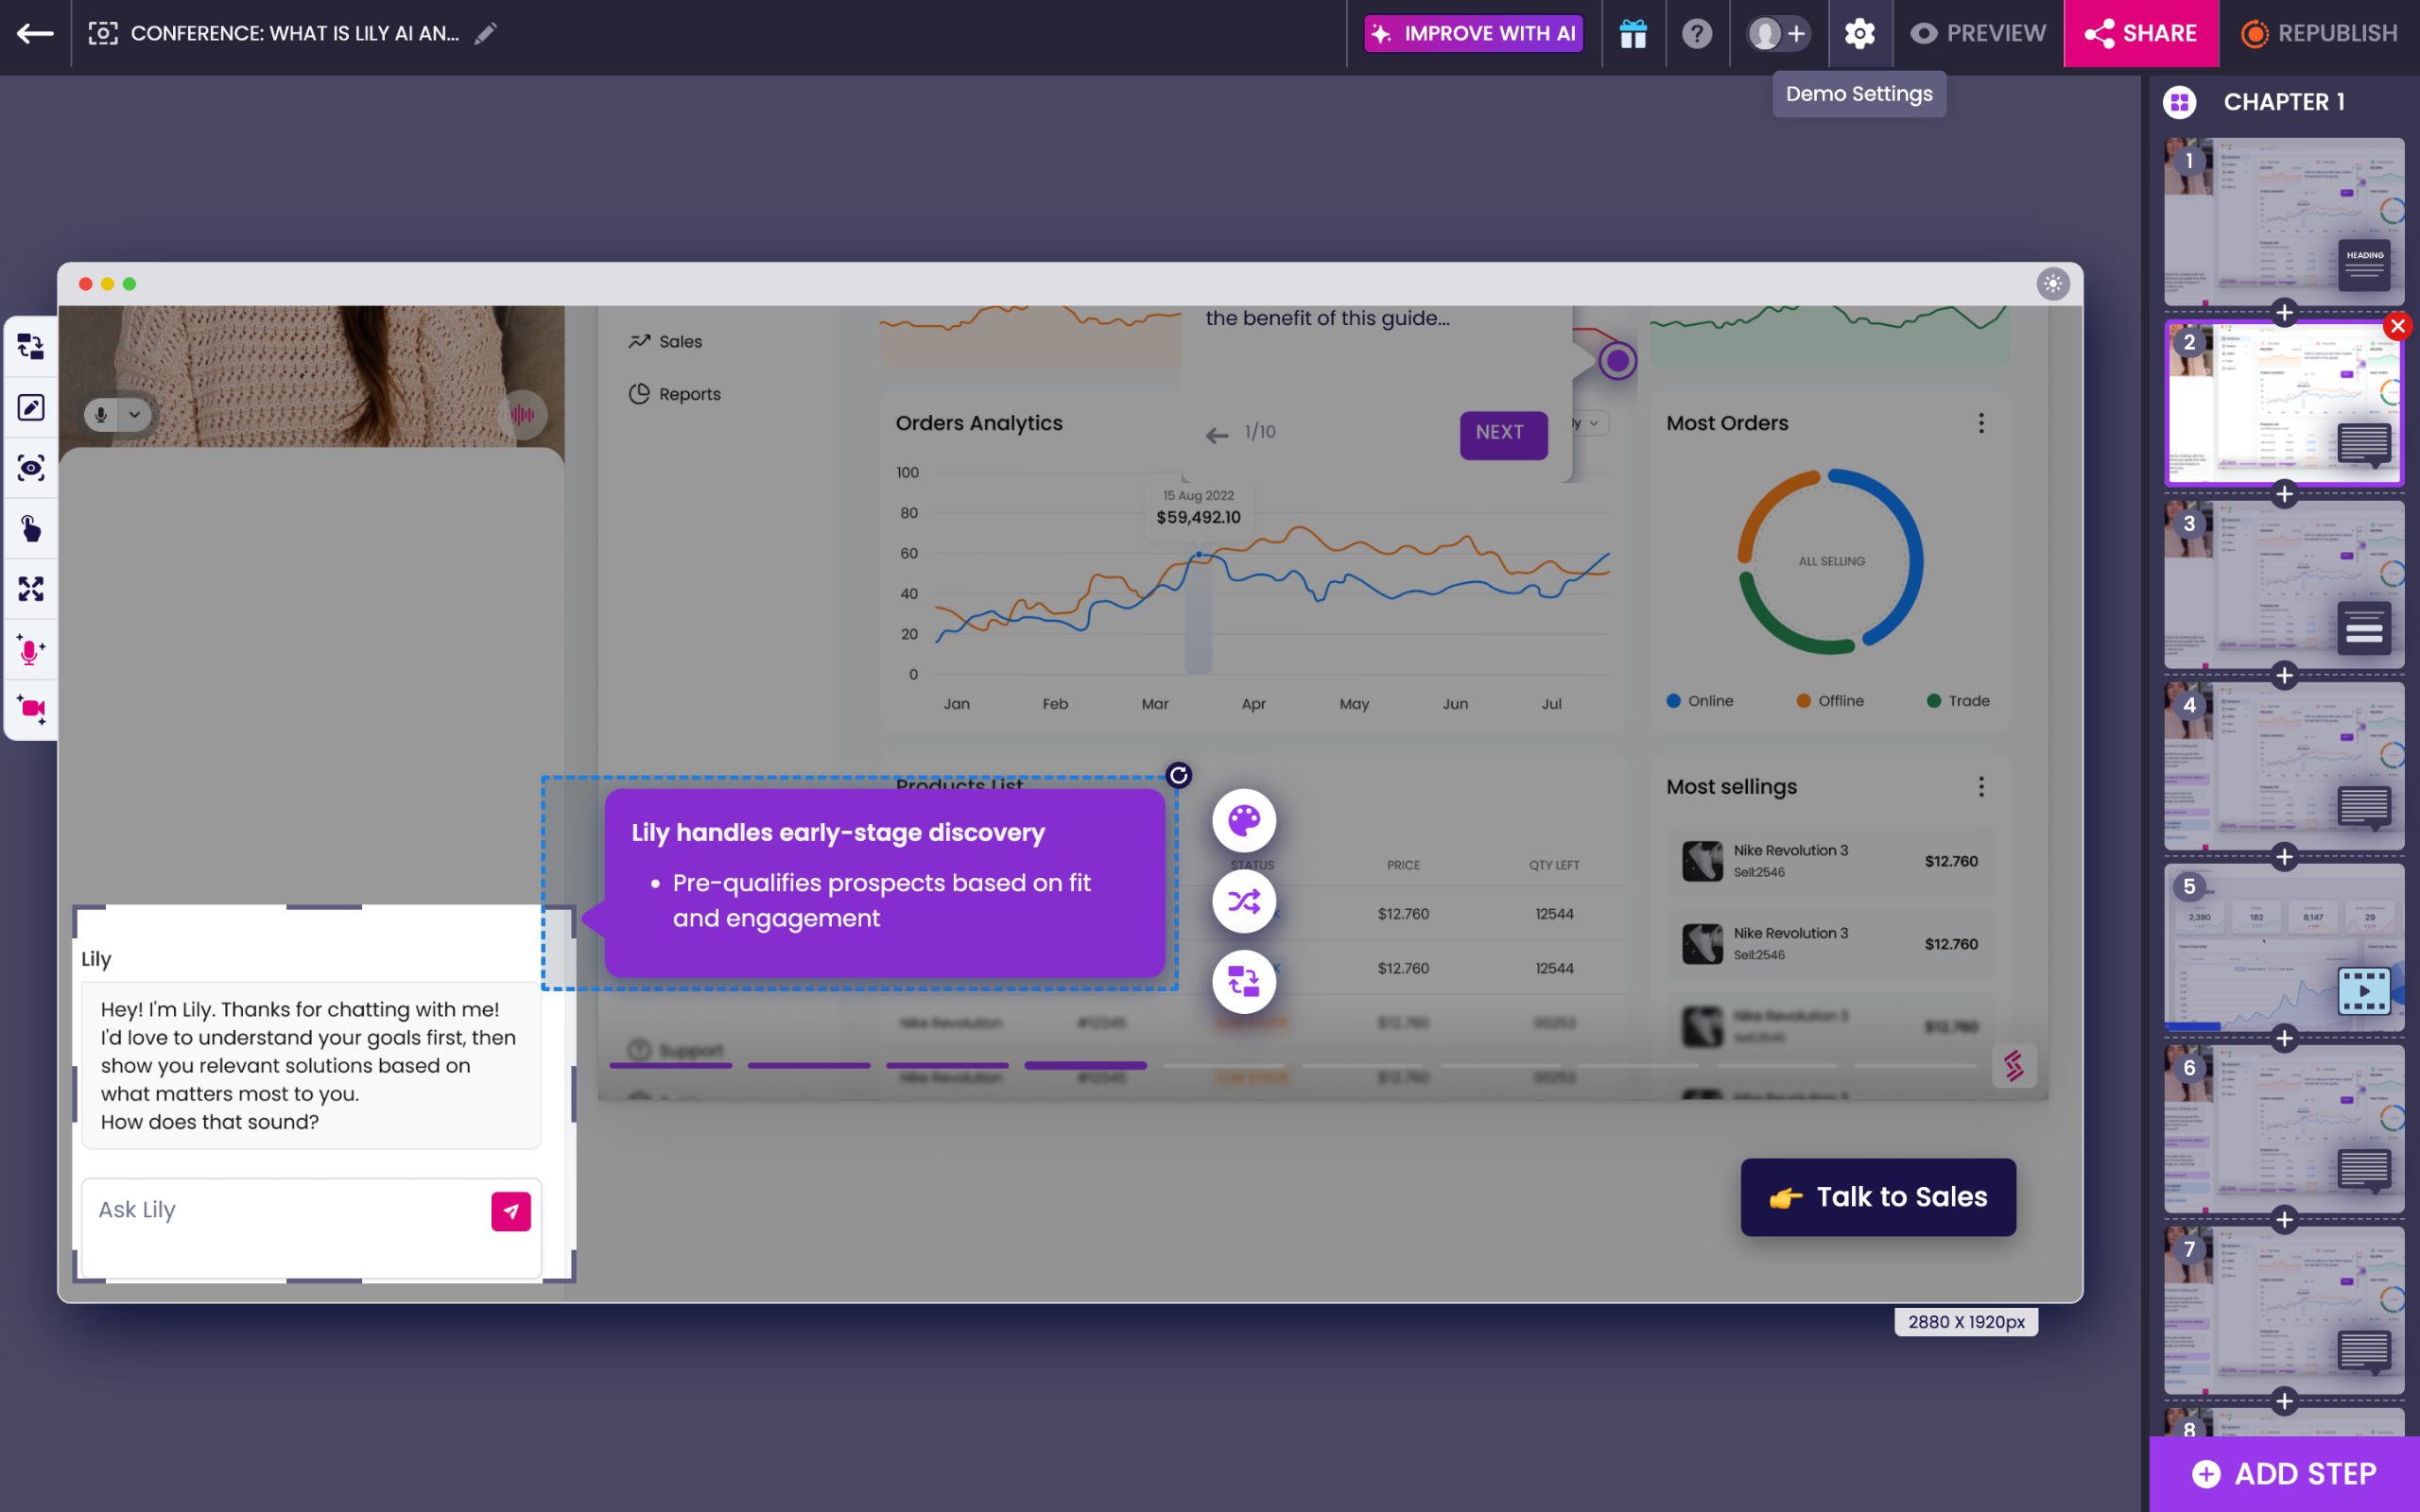Click the ADD STEP button
Image resolution: width=2420 pixels, height=1512 pixels.
click(x=2284, y=1473)
